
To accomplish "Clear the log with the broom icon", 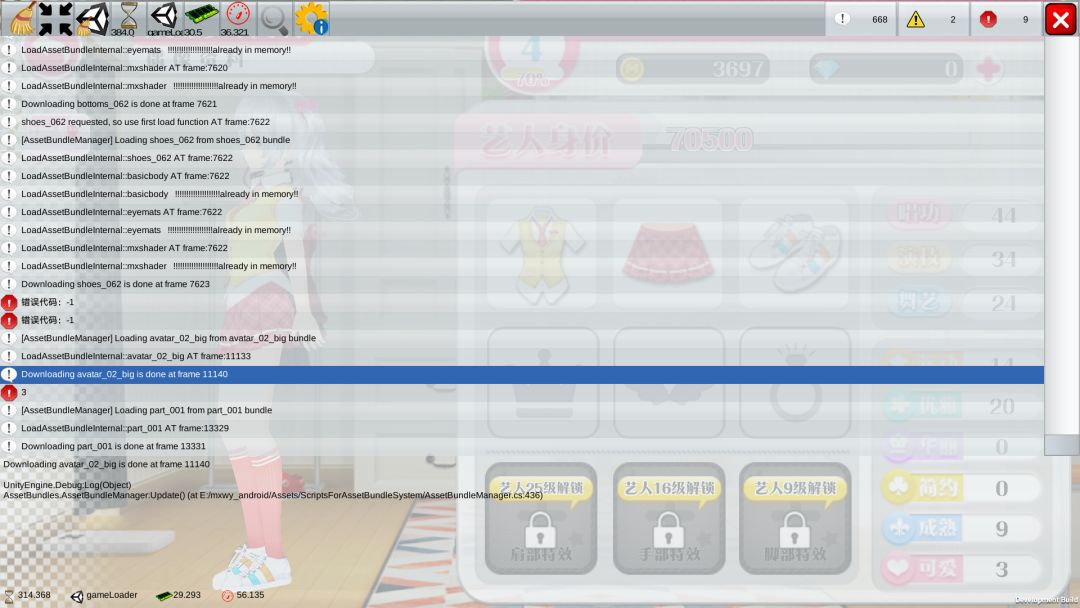I will pos(21,18).
